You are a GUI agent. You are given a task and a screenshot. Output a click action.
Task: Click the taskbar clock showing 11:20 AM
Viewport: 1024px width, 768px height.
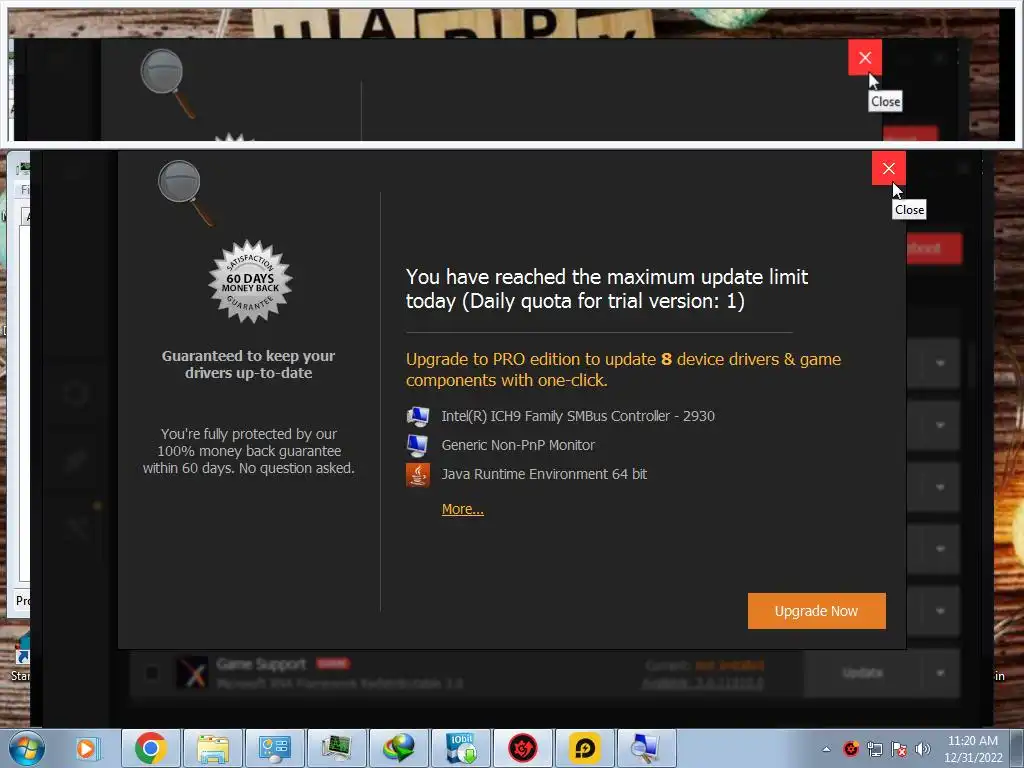click(x=972, y=748)
